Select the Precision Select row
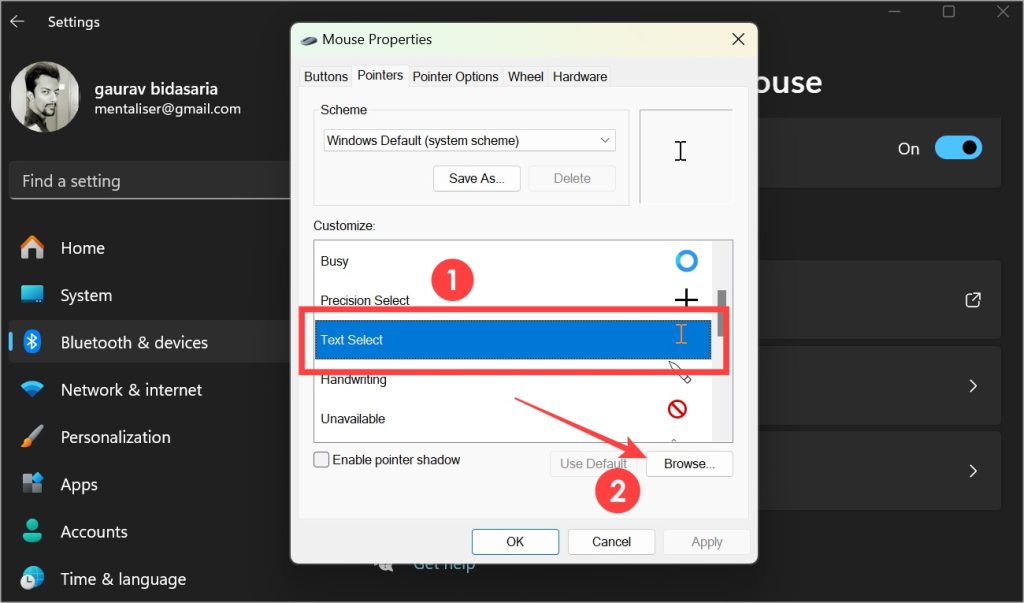Screen dimensions: 1024x603 513,300
